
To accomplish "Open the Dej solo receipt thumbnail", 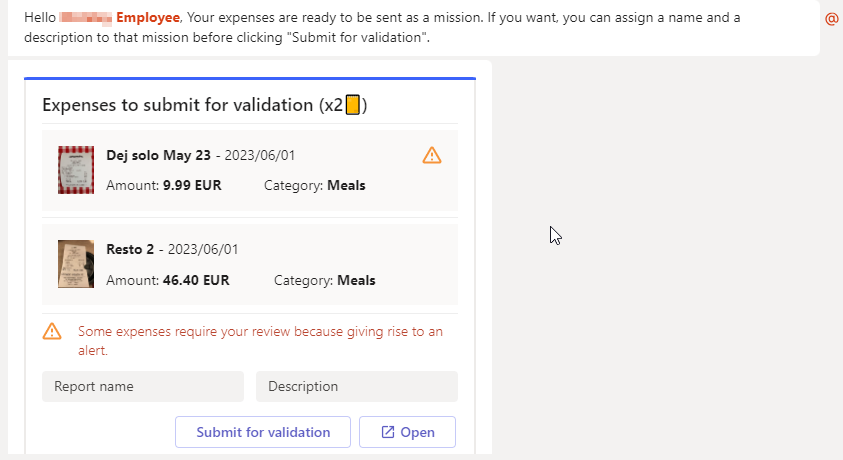I will (76, 170).
